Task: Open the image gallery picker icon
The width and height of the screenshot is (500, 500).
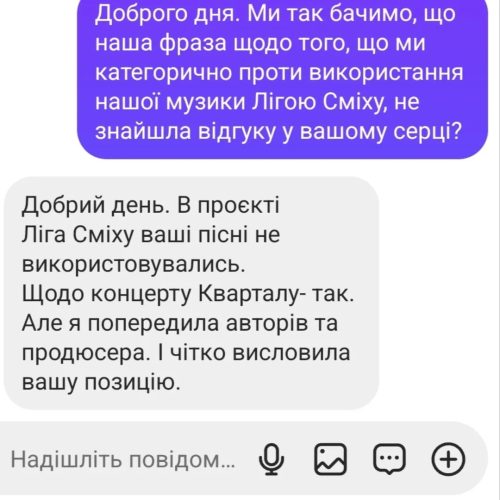Action: point(331,459)
